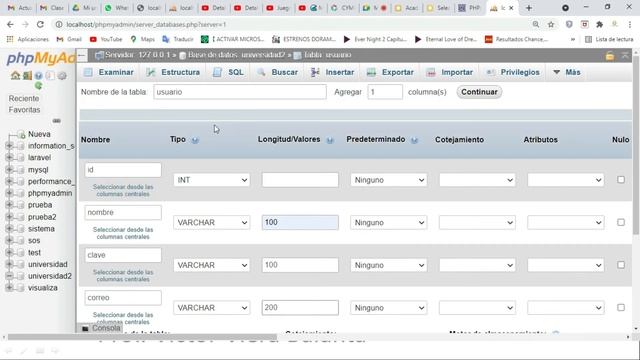Open the Privilegios tab
Viewport: 640px width, 360px height.
click(513, 72)
